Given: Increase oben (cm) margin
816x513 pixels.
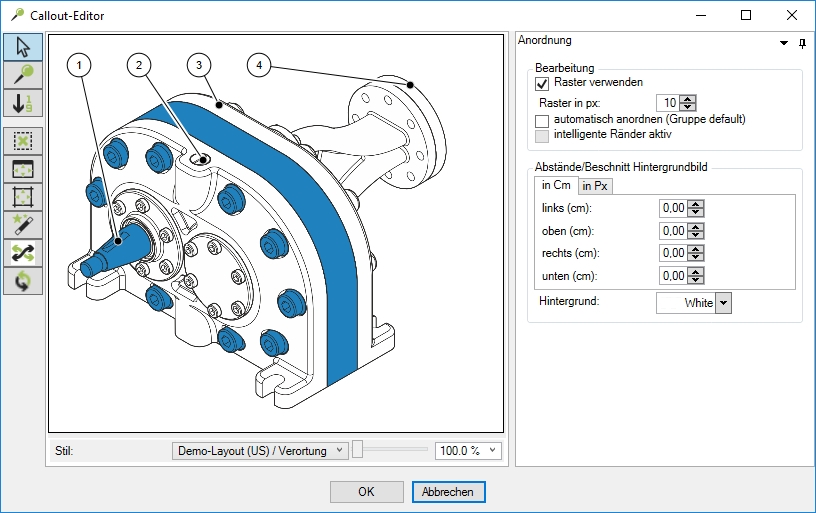Looking at the screenshot, I should [x=696, y=227].
